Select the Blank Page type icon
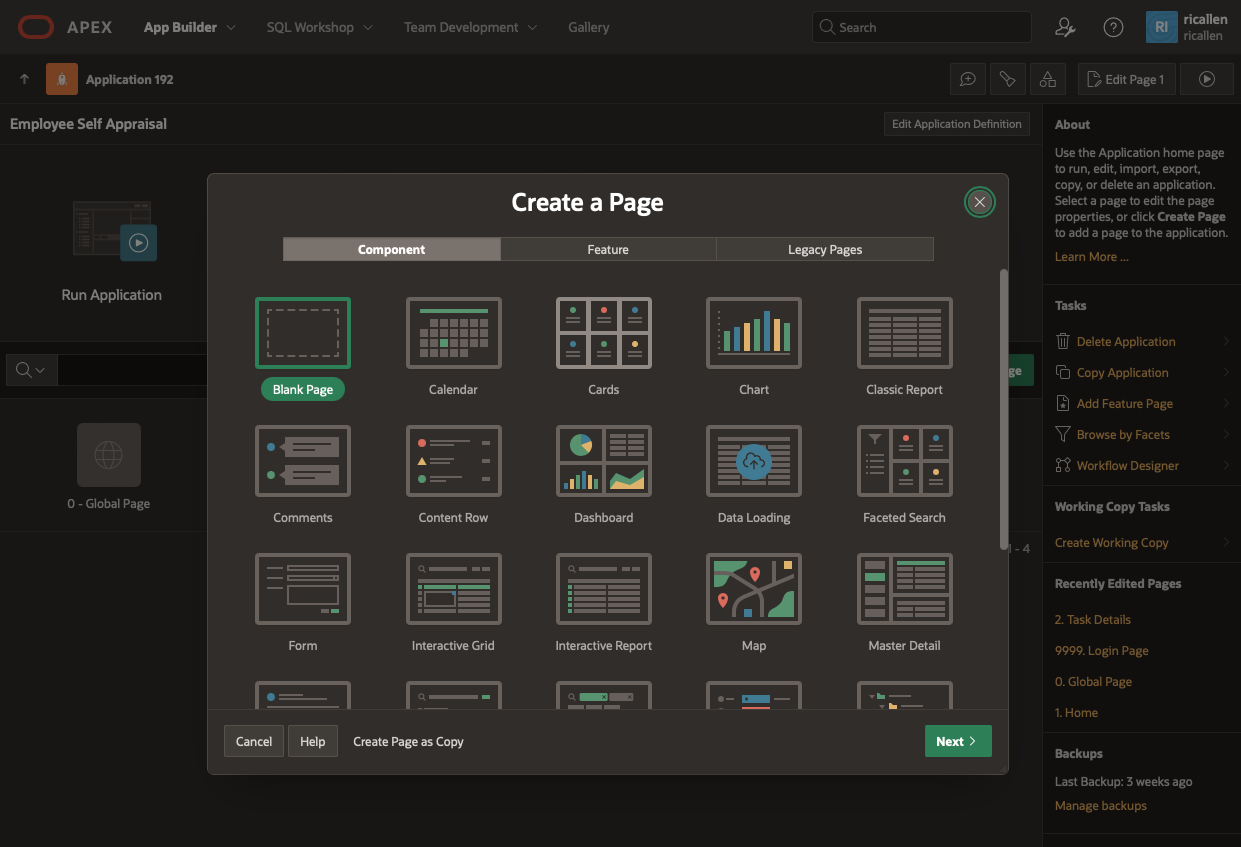The height and width of the screenshot is (847, 1241). (303, 333)
